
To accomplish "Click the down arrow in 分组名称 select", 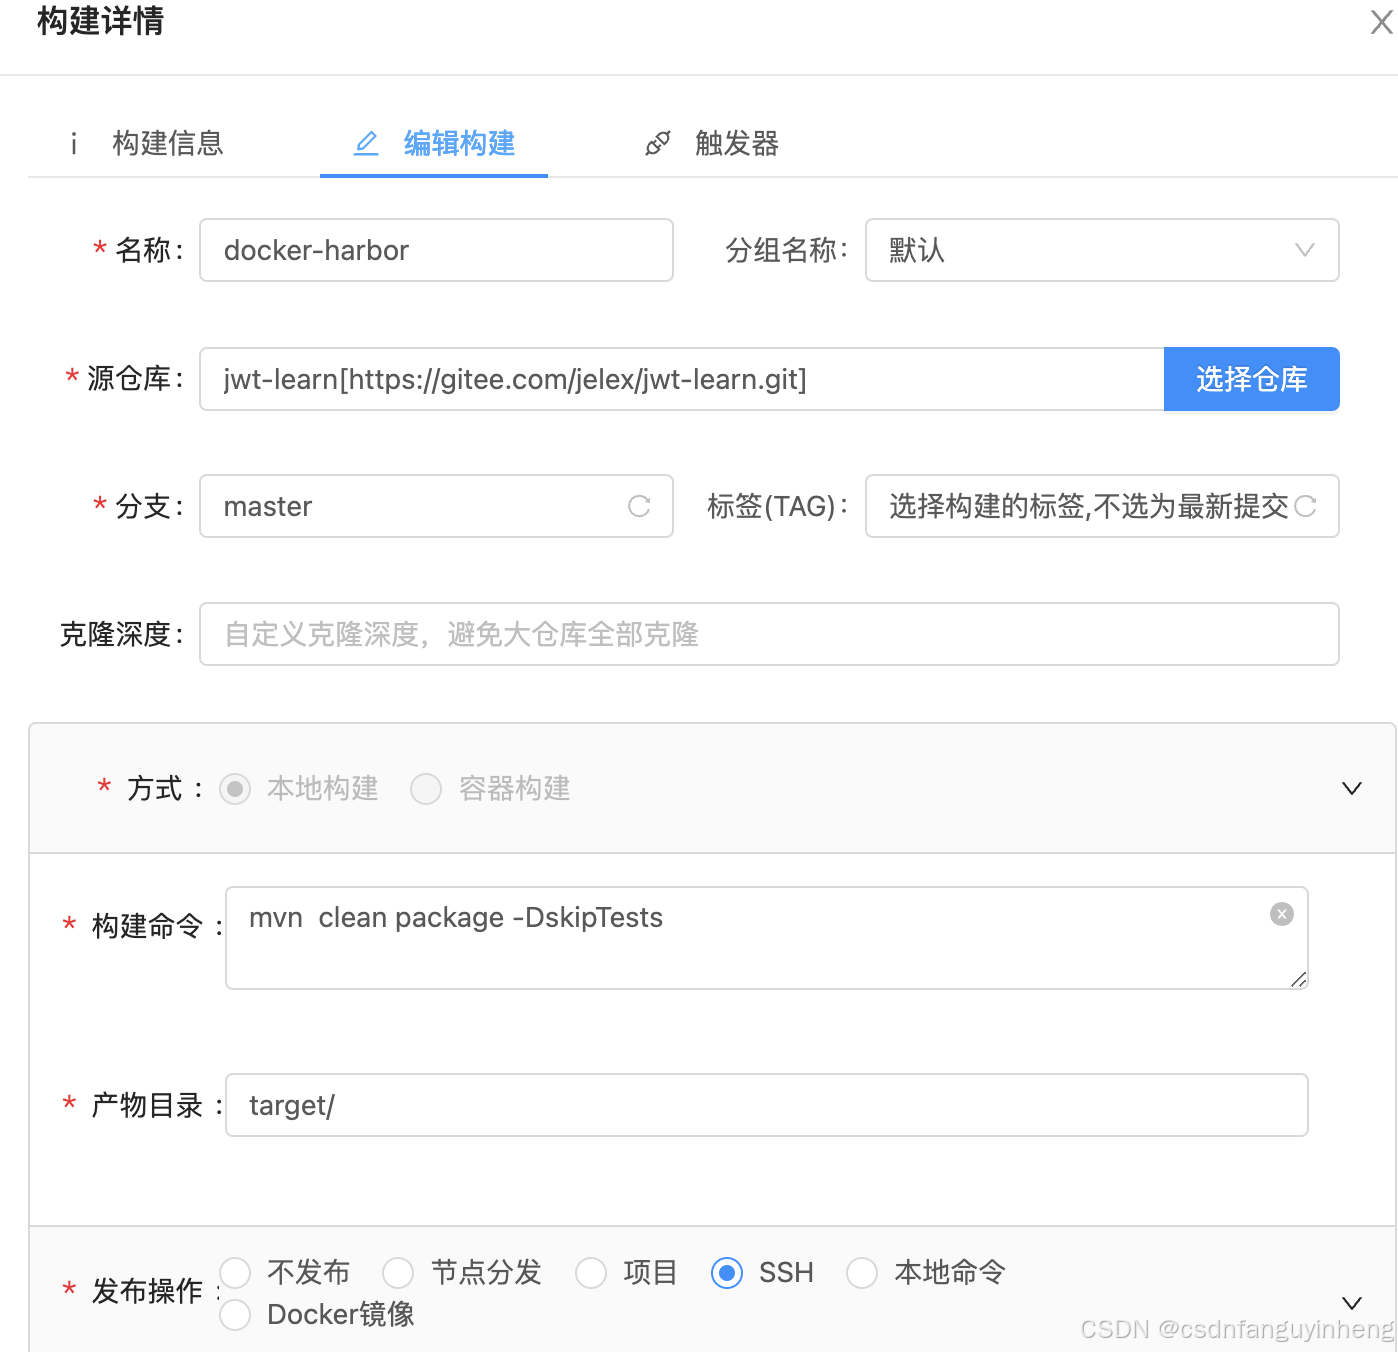I will (x=1305, y=250).
